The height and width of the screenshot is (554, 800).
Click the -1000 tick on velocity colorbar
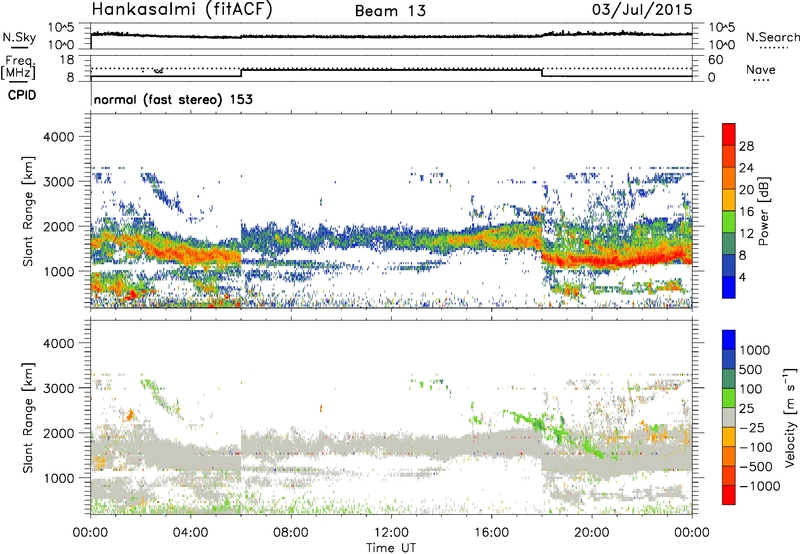tap(759, 486)
